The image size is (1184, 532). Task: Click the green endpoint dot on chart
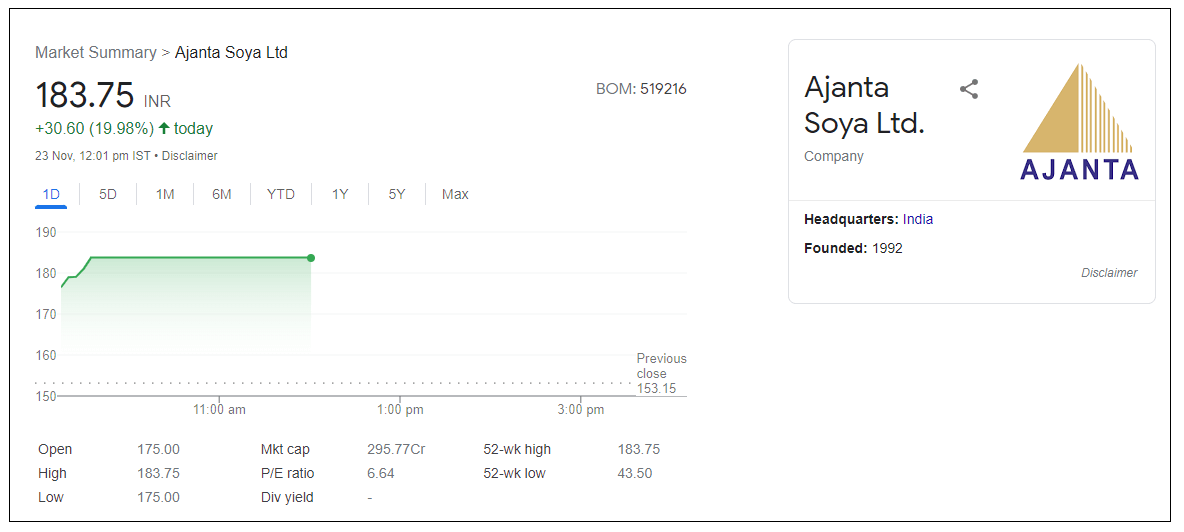(311, 258)
